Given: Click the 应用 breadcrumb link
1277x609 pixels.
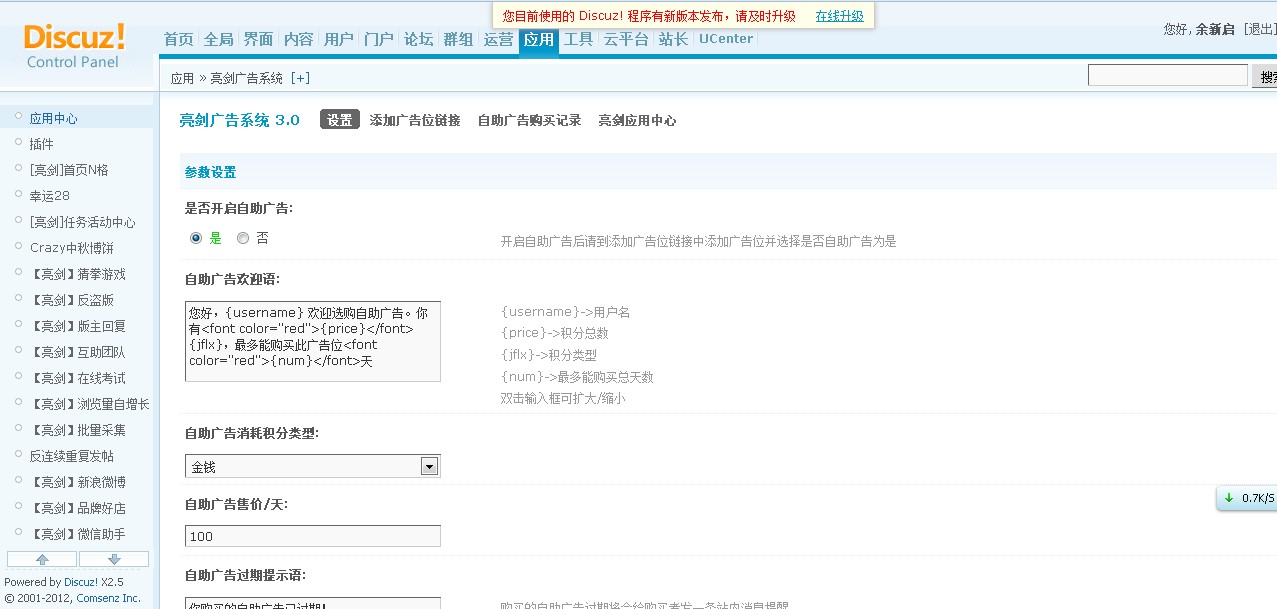Looking at the screenshot, I should click(x=182, y=78).
